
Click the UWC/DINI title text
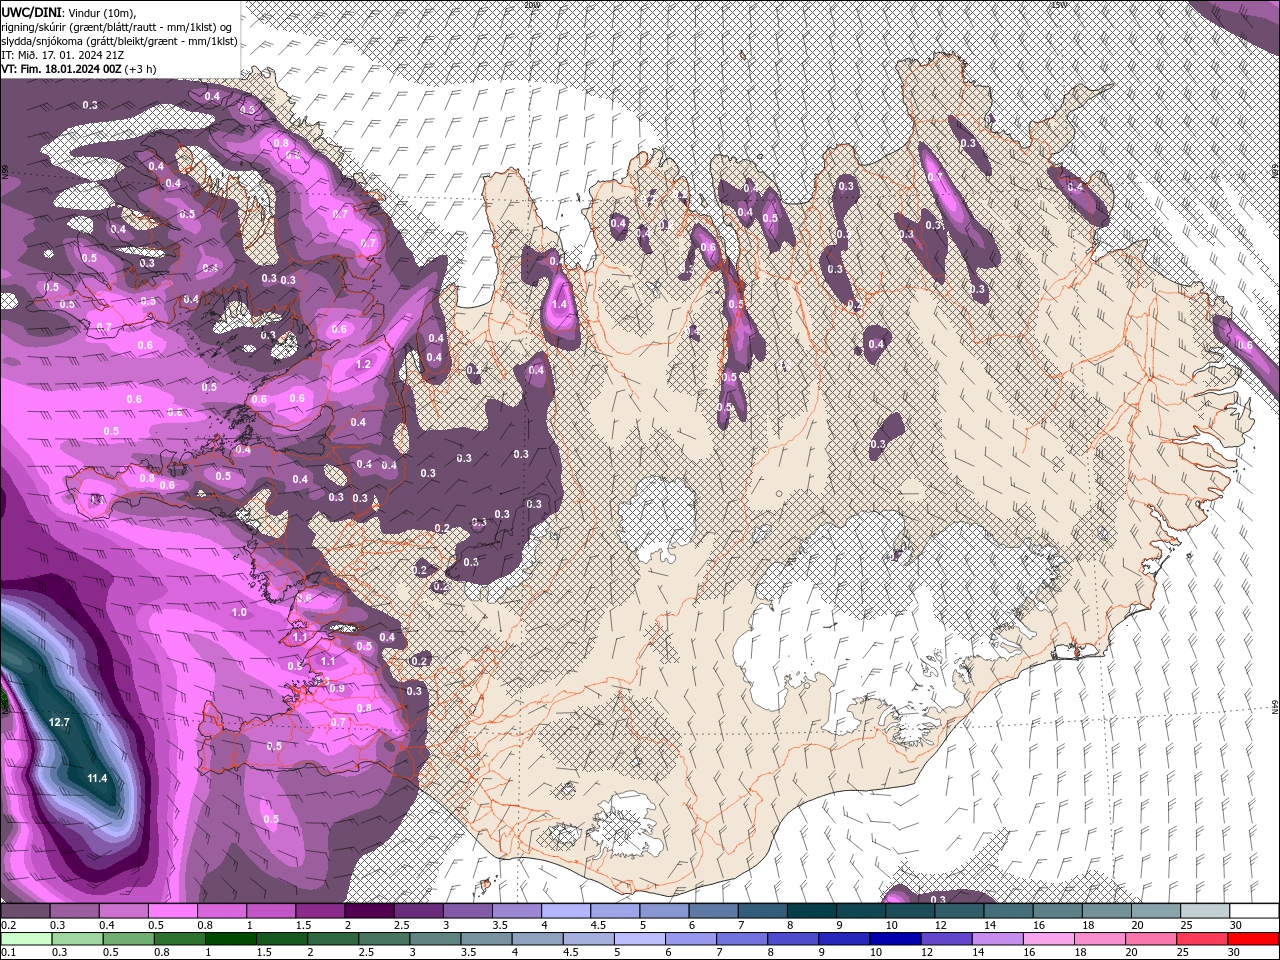coord(32,11)
